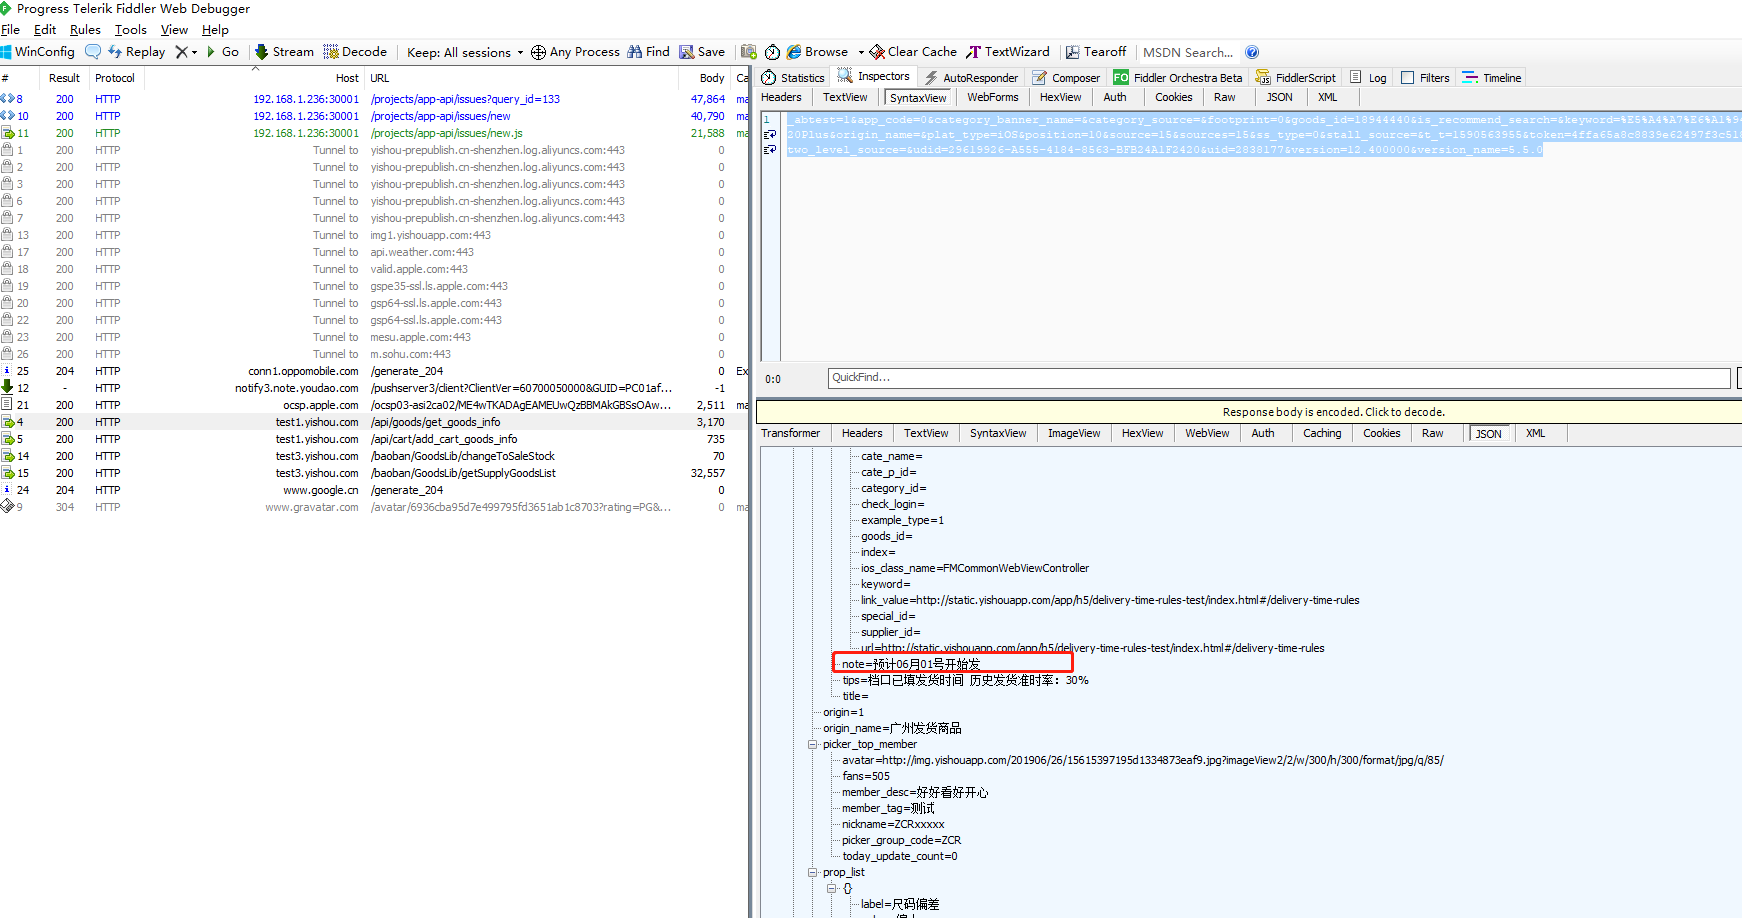Collapse the prop_list tree node
This screenshot has height=918, width=1742.
(813, 872)
